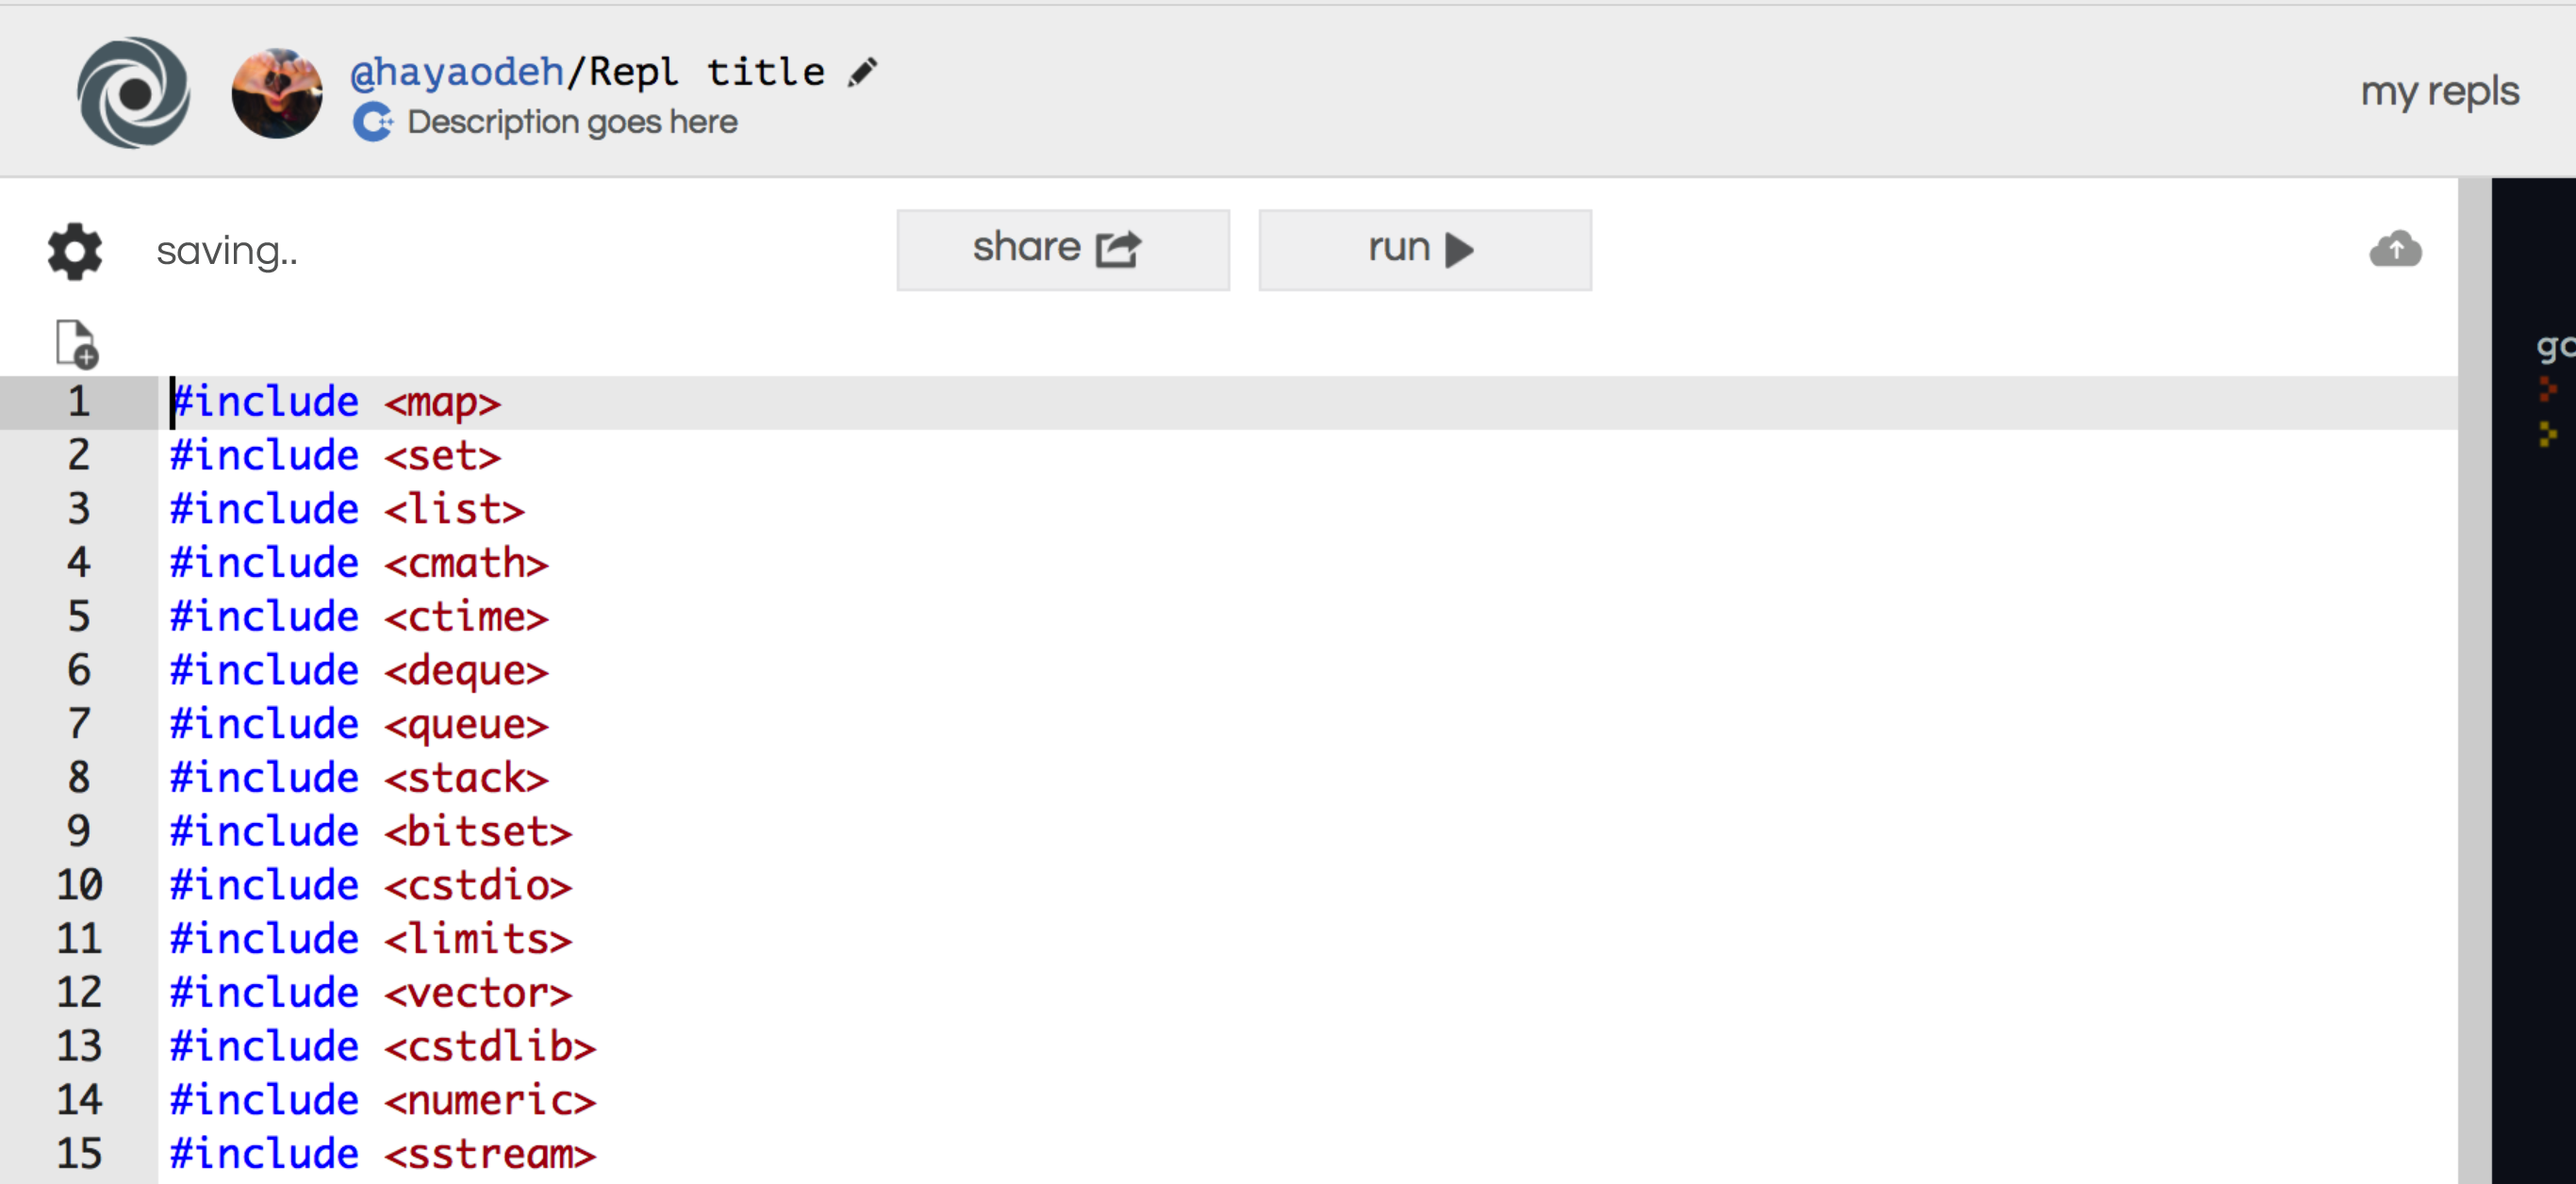
Task: Click the settings gear icon
Action: pos(74,250)
